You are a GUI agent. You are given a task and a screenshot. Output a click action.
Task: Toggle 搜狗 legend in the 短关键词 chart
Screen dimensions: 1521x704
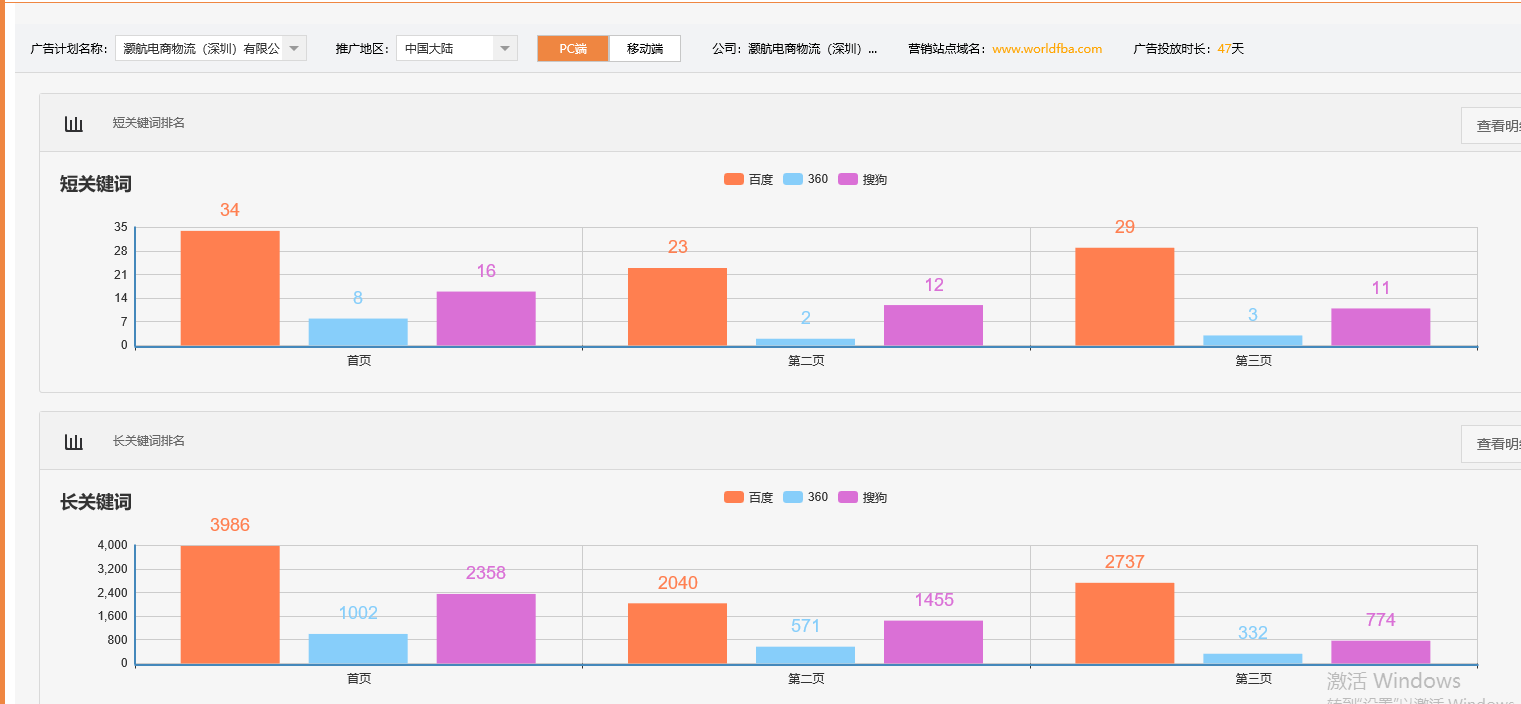point(862,180)
